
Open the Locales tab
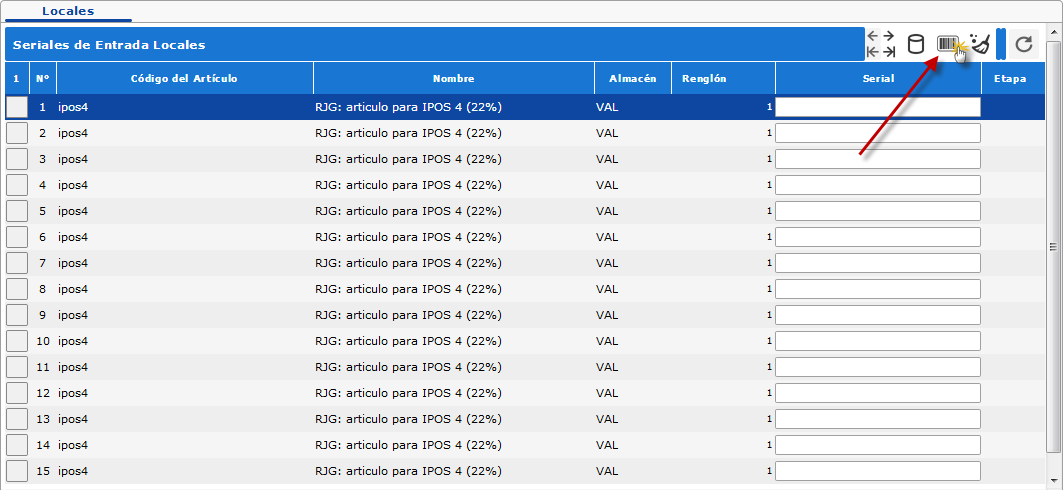(x=68, y=12)
